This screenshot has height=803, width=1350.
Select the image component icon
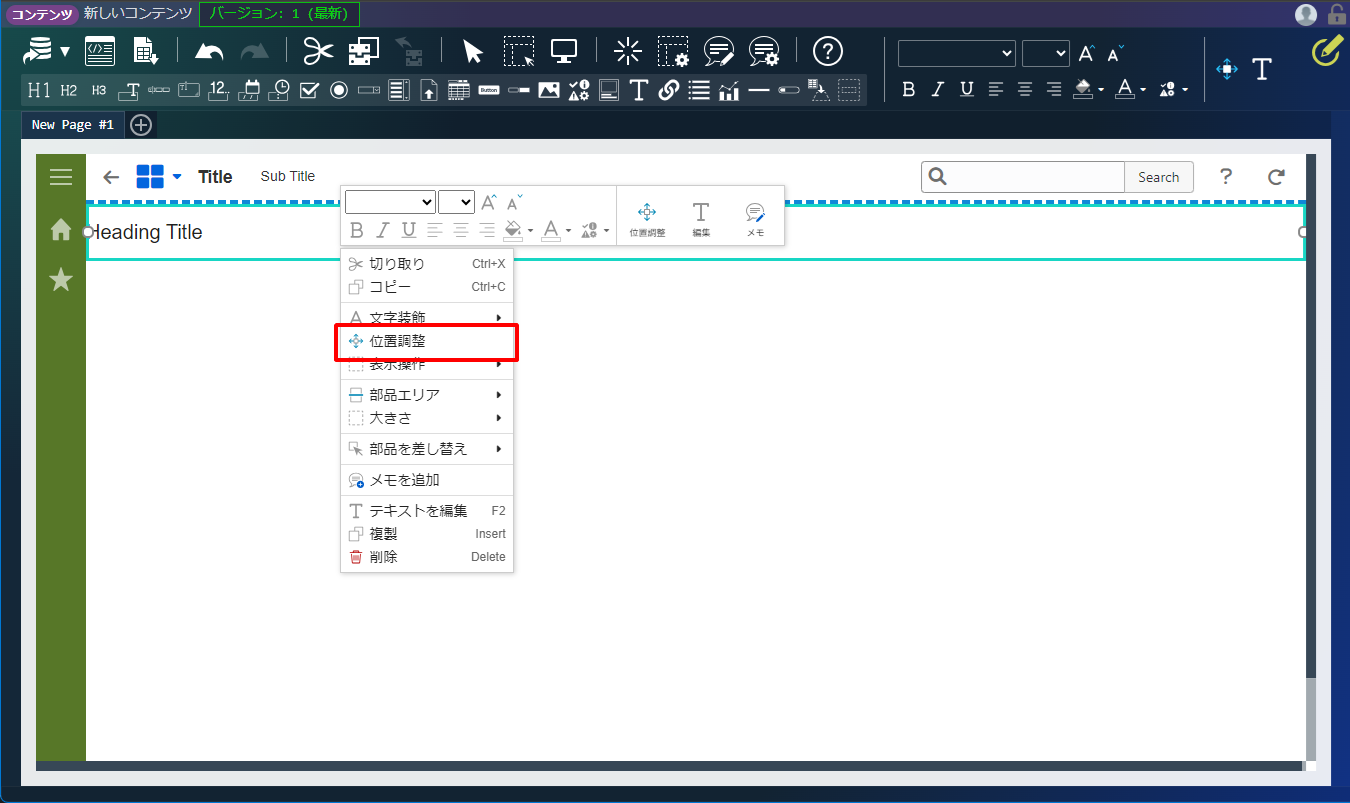pyautogui.click(x=548, y=90)
